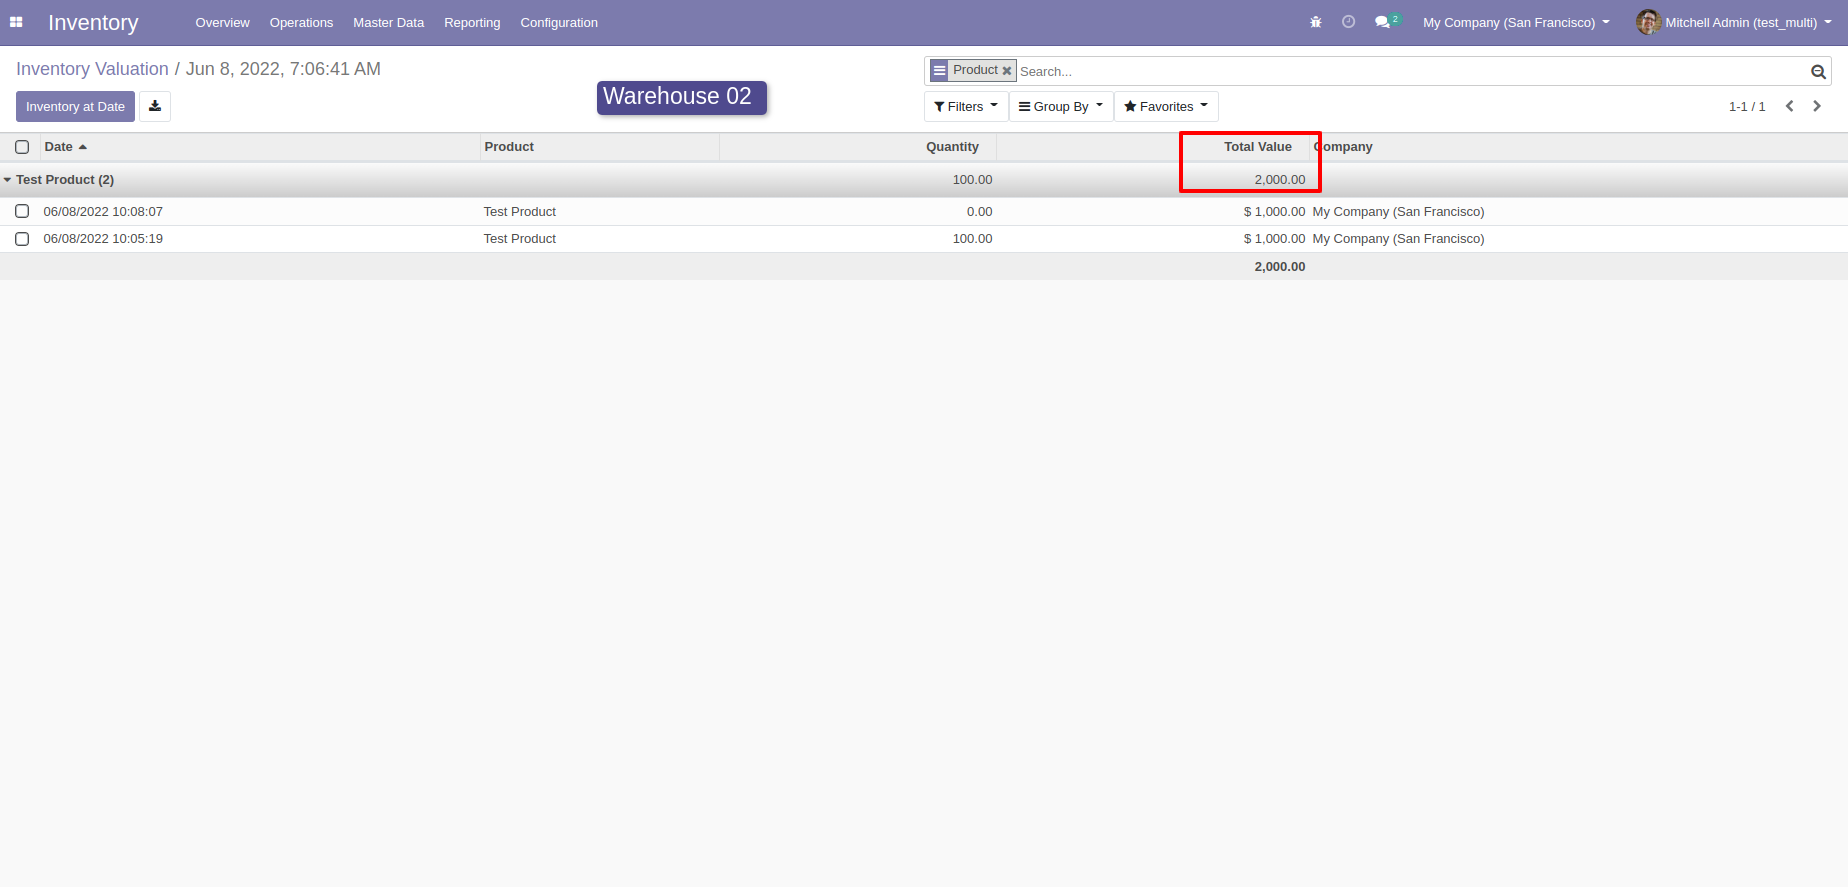
Task: Open the apps grid home menu
Action: coord(16,22)
